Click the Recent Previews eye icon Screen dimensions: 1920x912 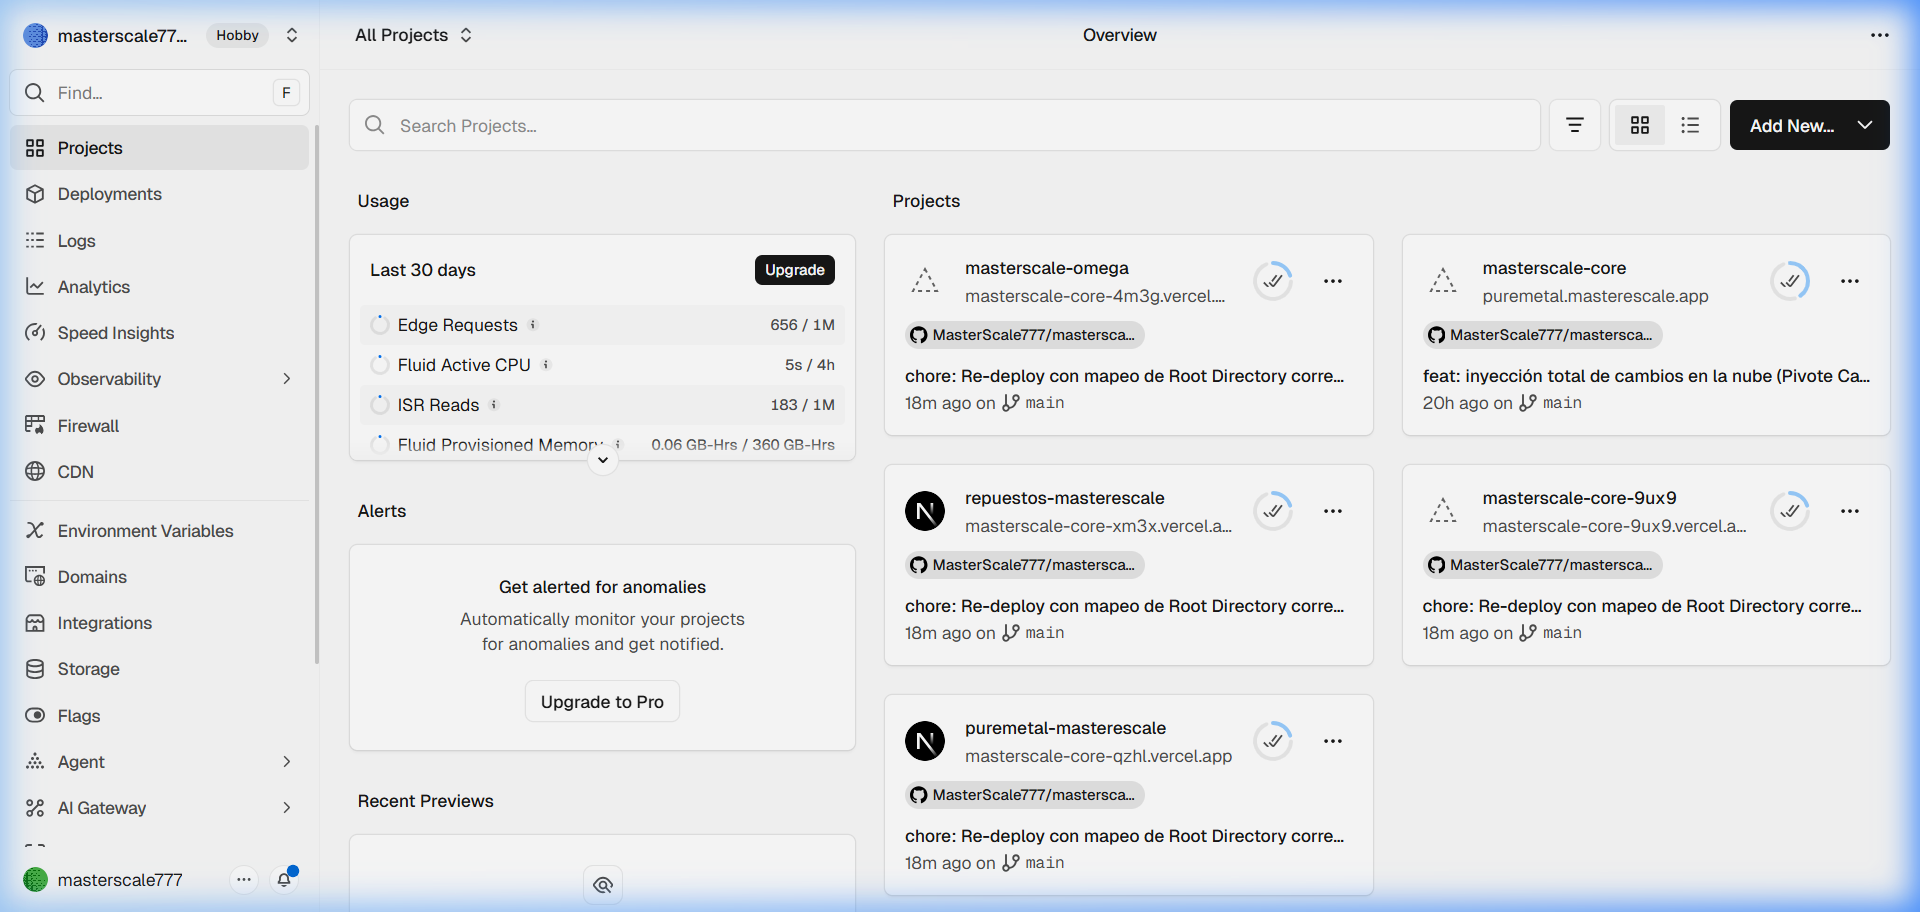603,885
